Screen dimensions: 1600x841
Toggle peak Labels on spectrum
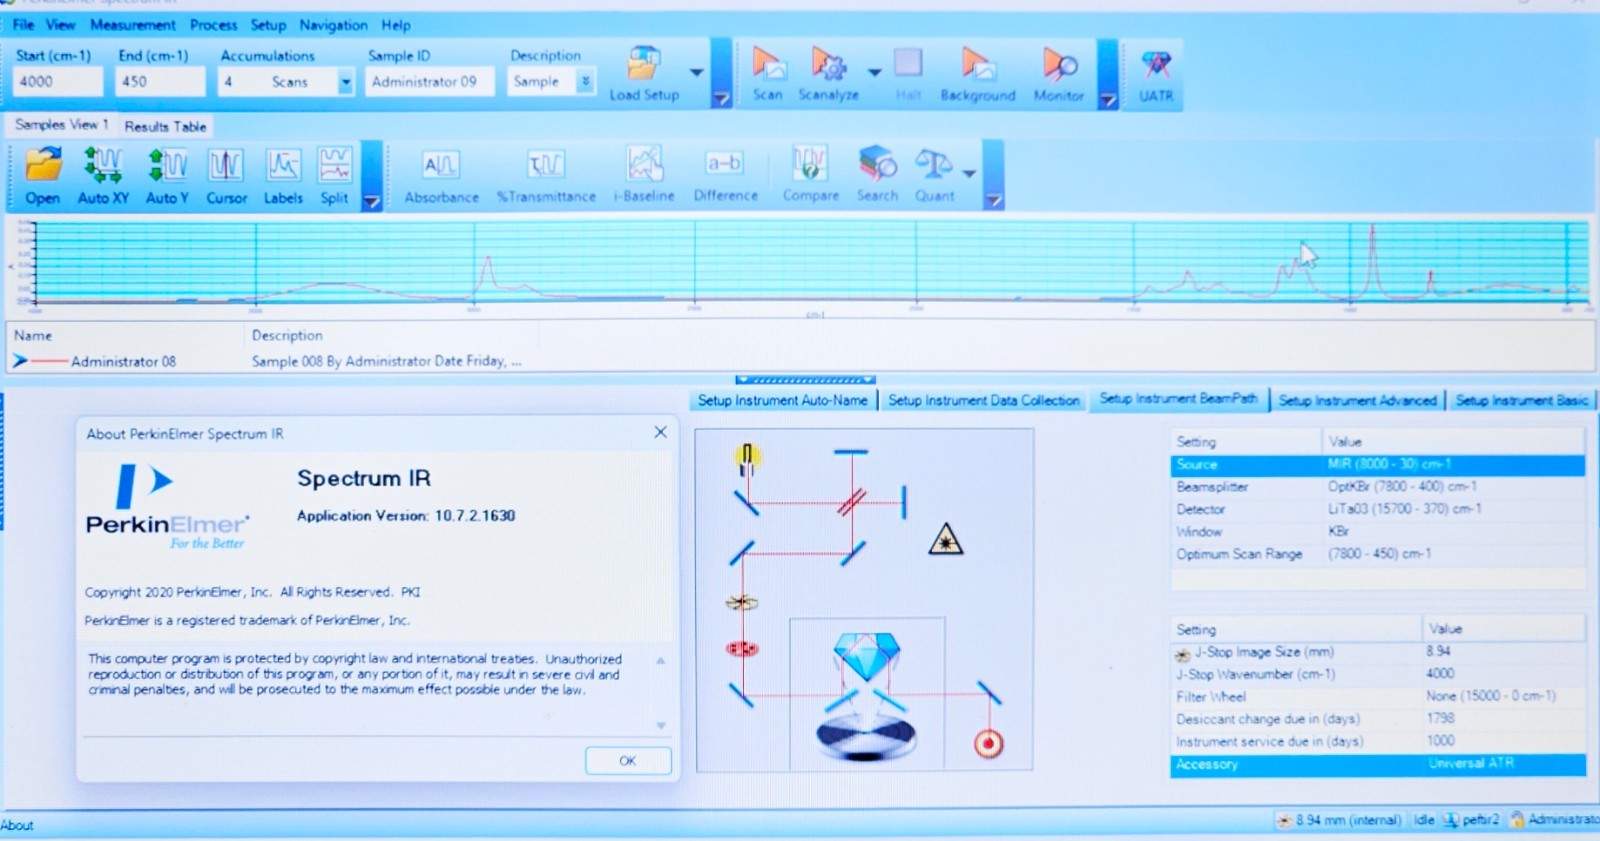[x=283, y=175]
